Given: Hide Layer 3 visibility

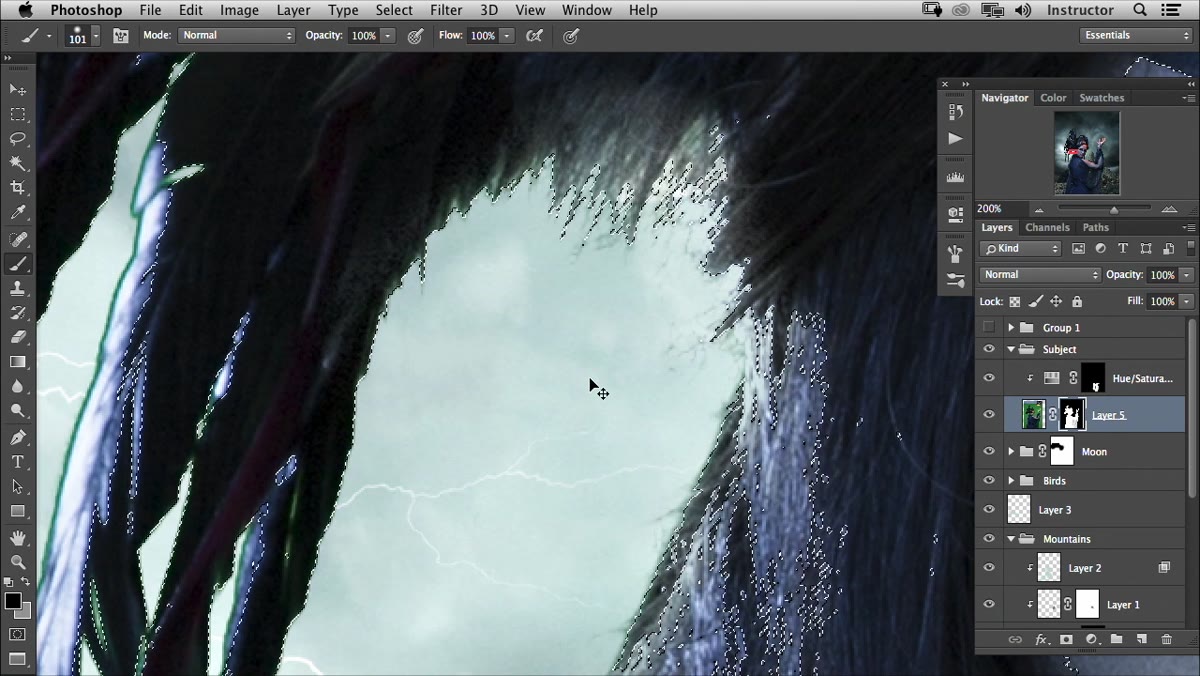Looking at the screenshot, I should click(989, 509).
